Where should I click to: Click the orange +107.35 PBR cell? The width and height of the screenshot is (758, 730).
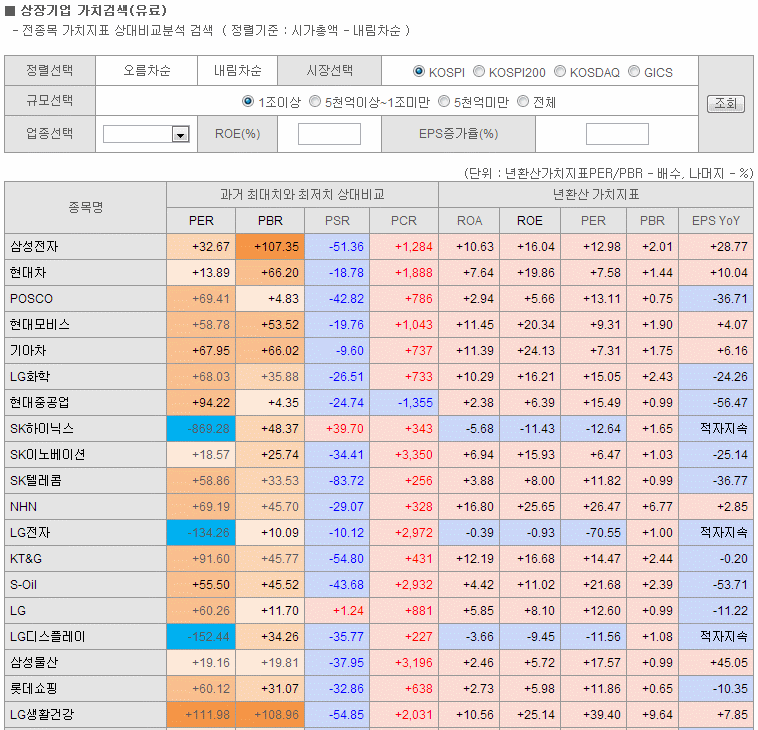[270, 247]
